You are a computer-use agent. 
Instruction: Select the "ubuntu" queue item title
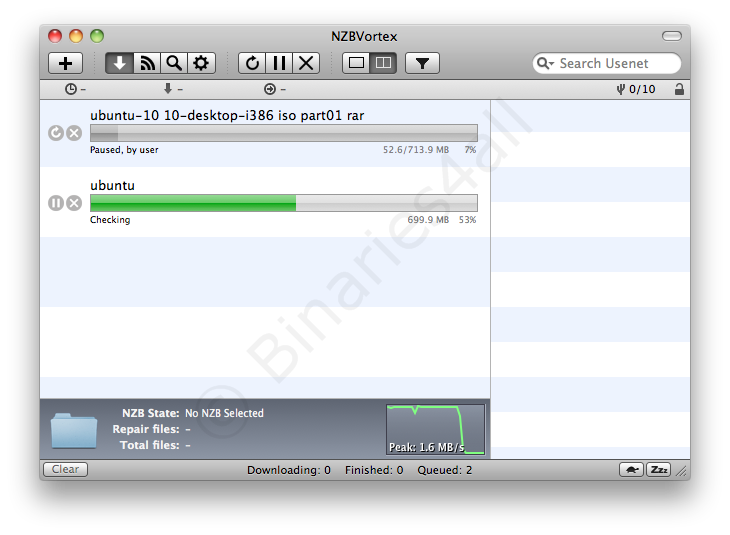[x=112, y=185]
